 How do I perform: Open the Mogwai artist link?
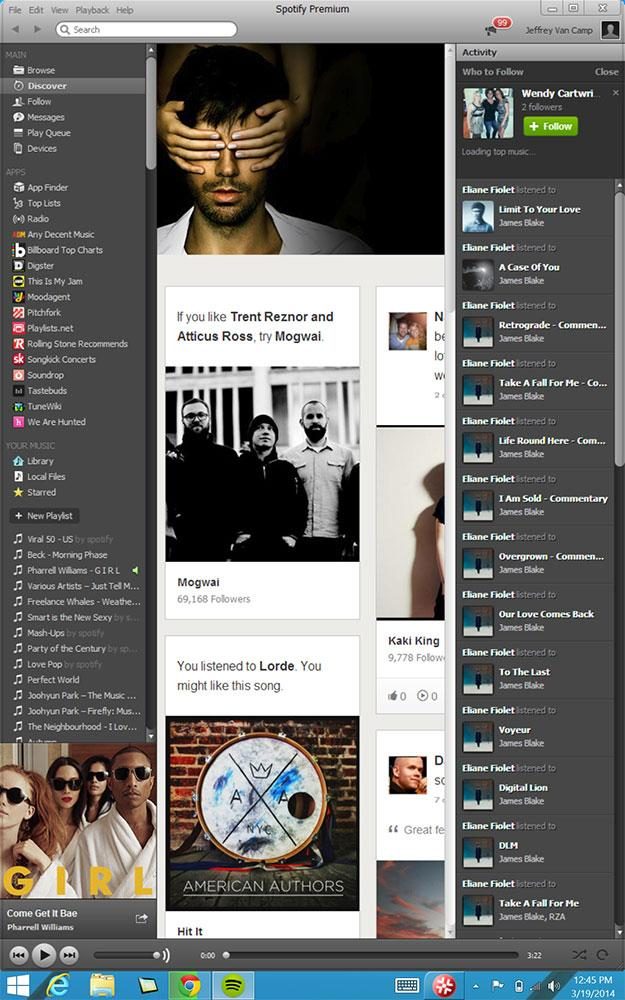[x=198, y=582]
